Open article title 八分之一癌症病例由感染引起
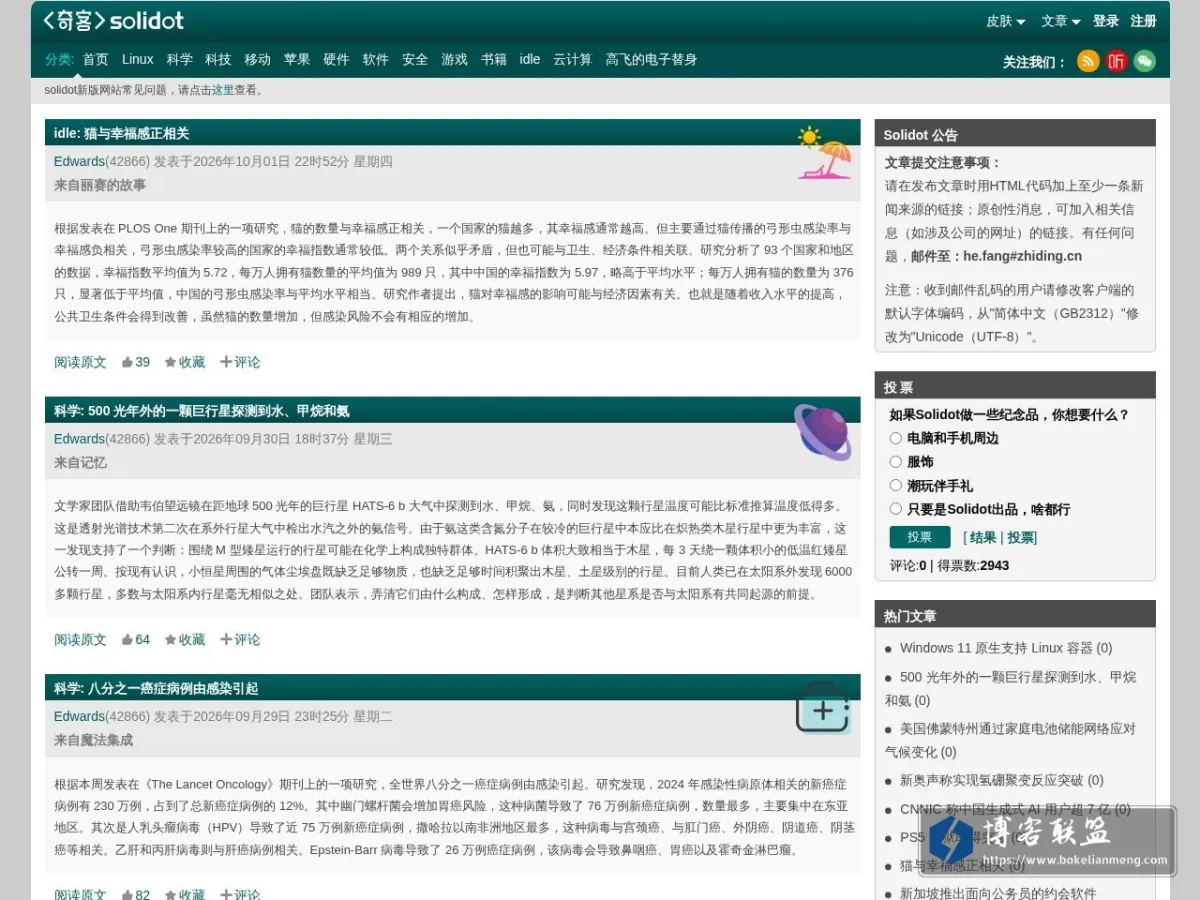The height and width of the screenshot is (900, 1200). click(156, 688)
